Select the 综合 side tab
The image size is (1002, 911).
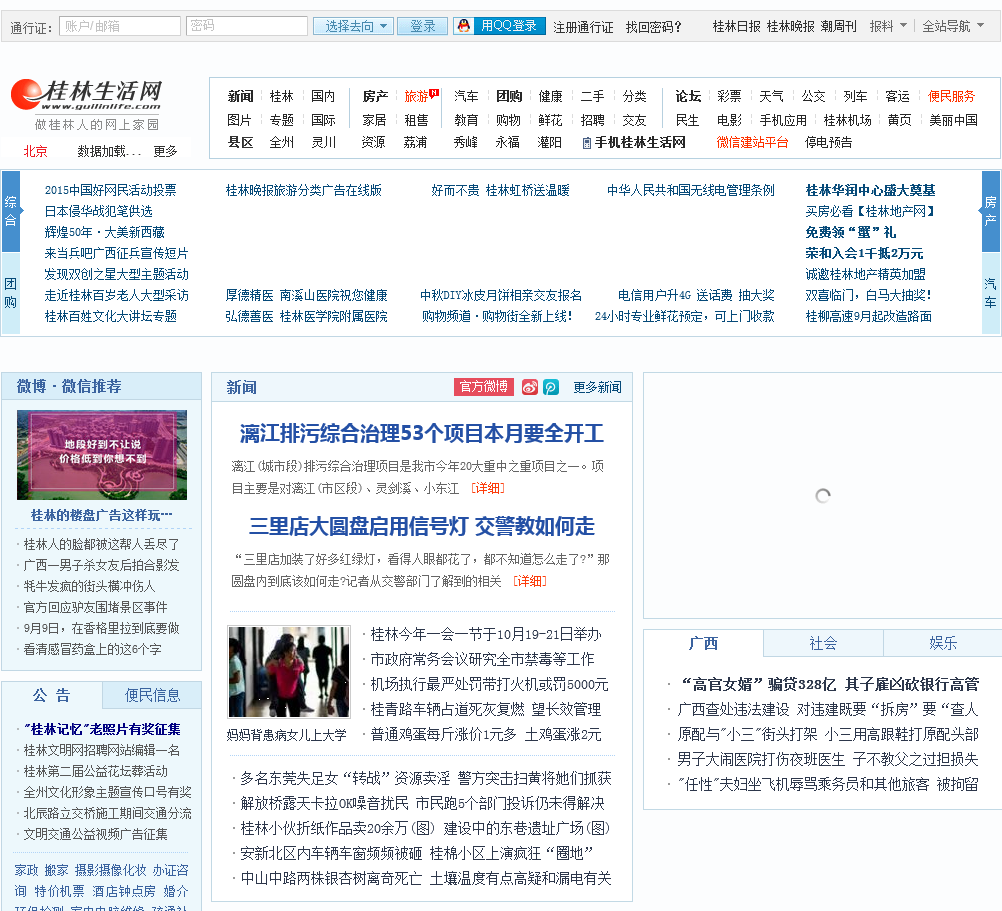(x=11, y=211)
